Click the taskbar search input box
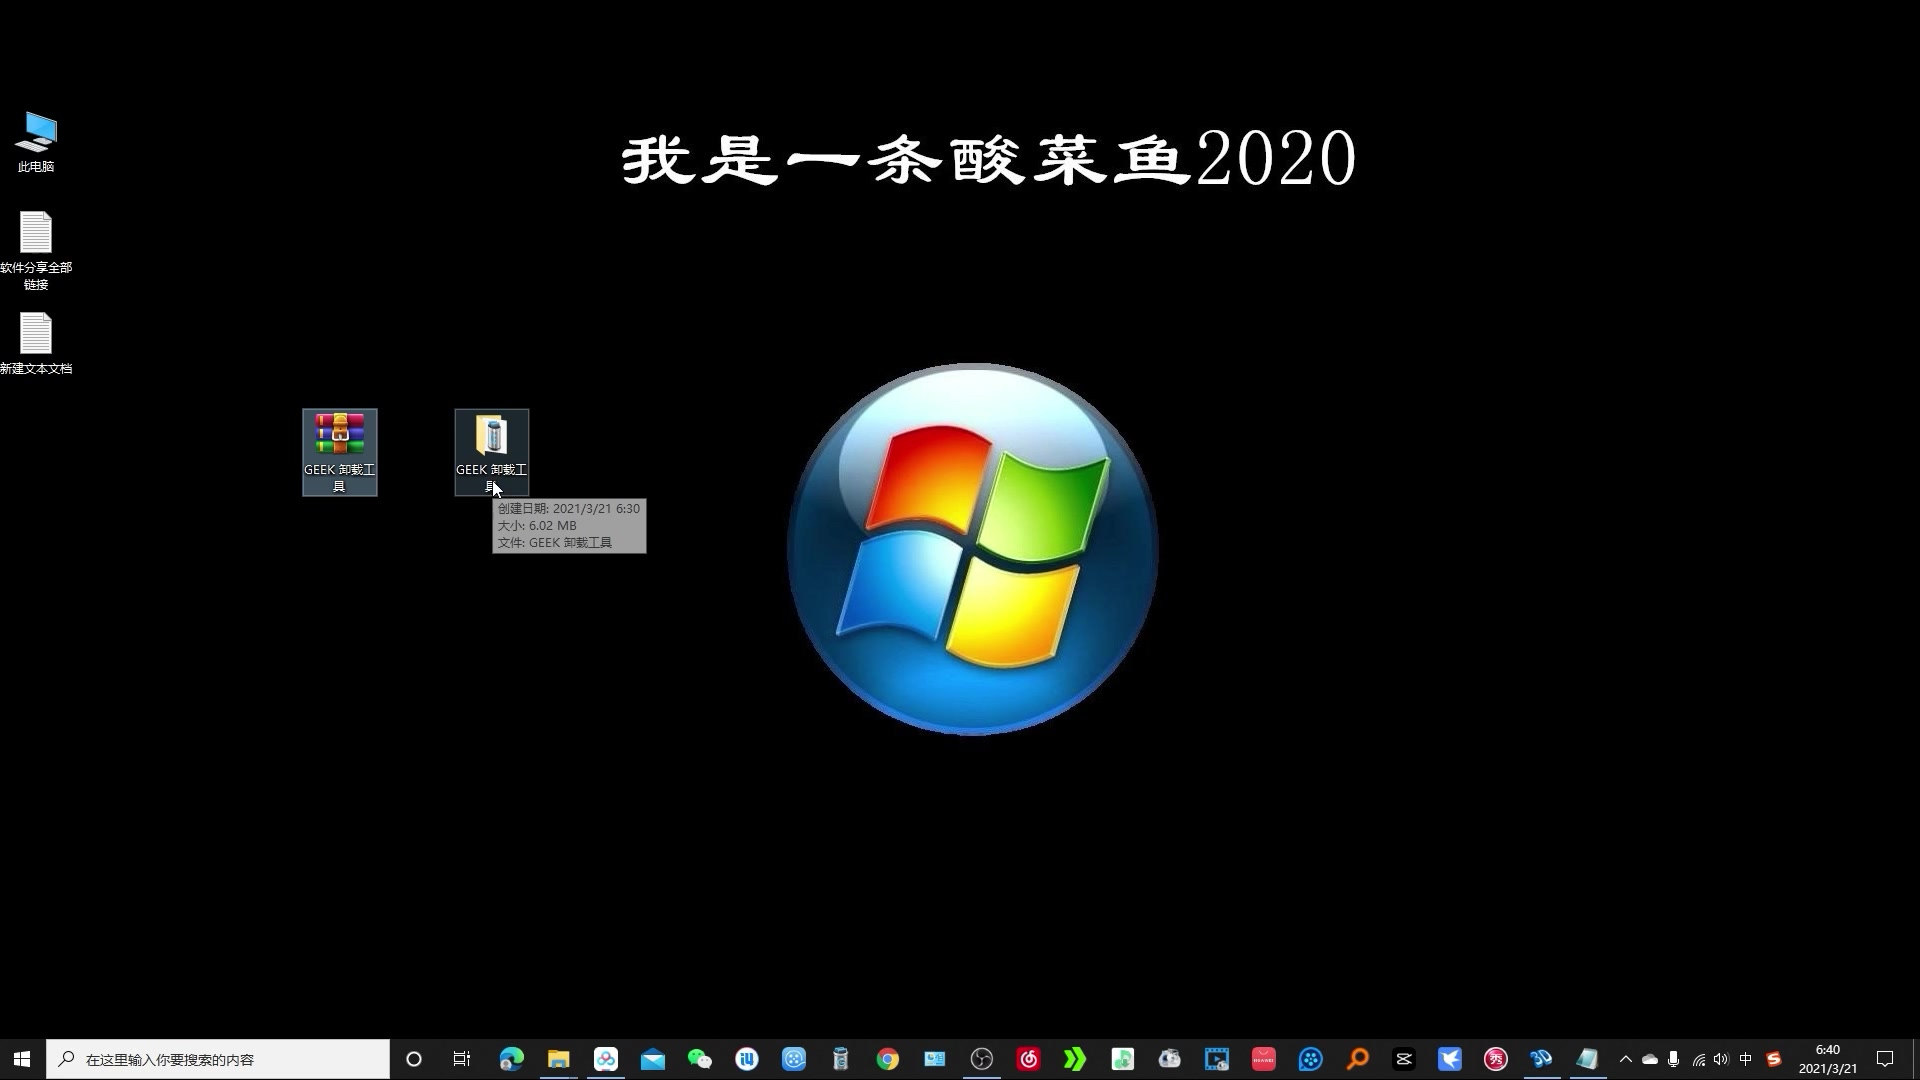The image size is (1920, 1080). [218, 1059]
